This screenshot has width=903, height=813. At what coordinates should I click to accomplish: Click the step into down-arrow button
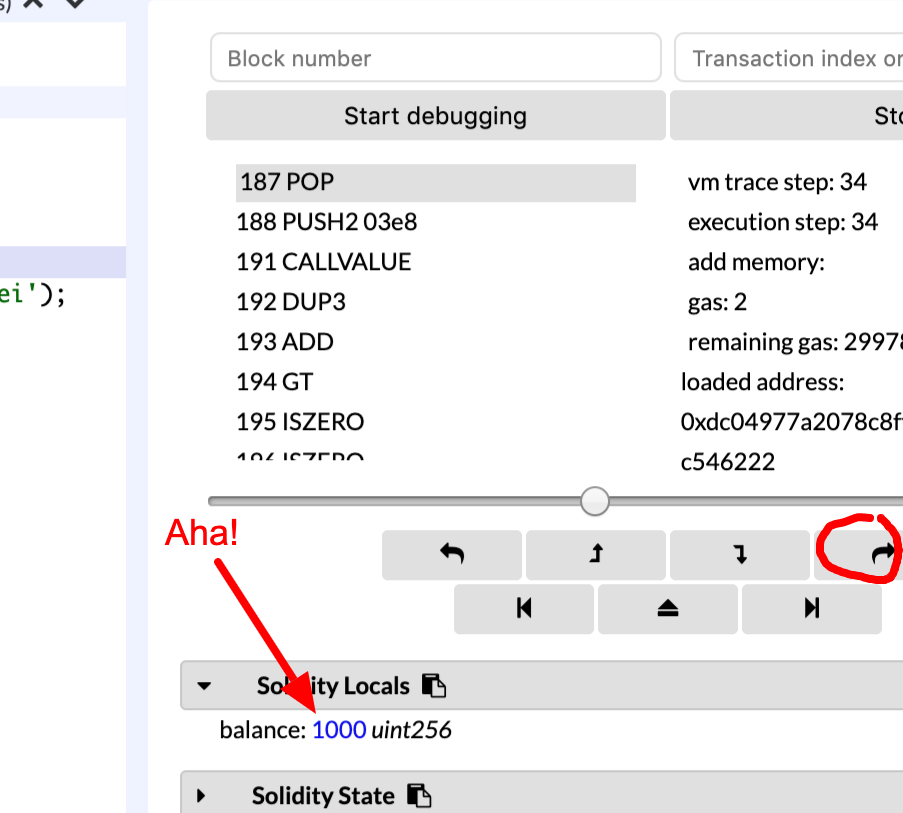tap(740, 555)
